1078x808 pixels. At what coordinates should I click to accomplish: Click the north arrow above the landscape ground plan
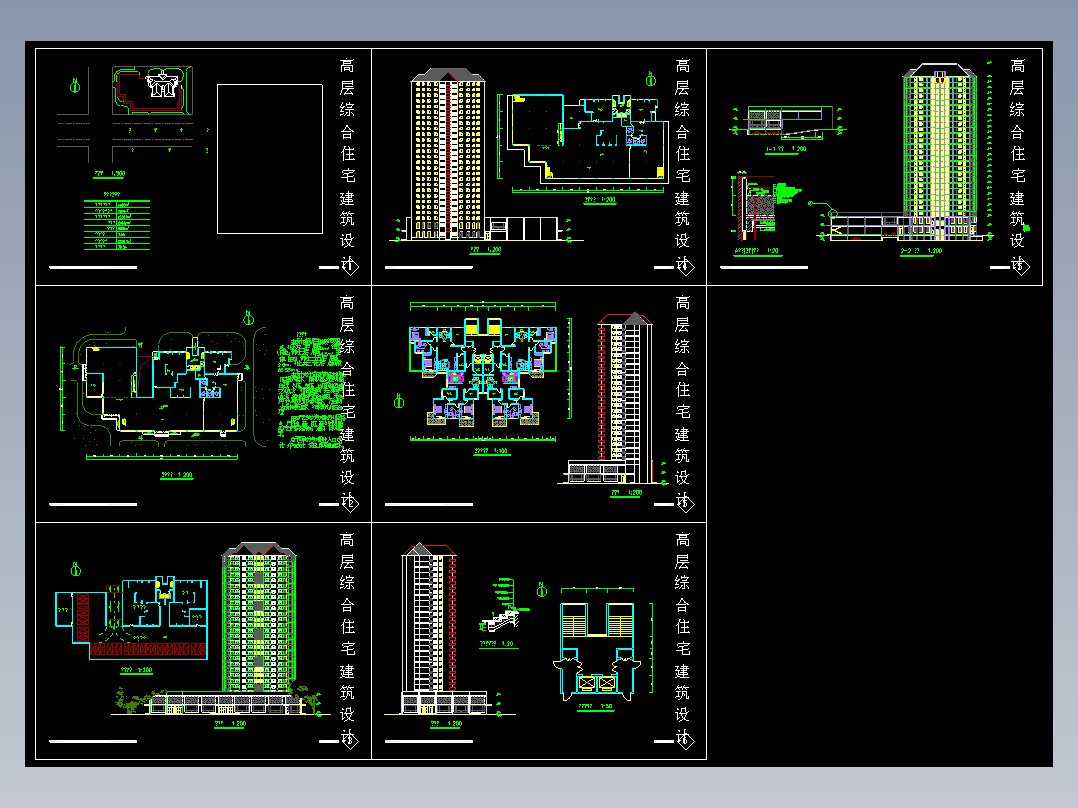[x=249, y=318]
